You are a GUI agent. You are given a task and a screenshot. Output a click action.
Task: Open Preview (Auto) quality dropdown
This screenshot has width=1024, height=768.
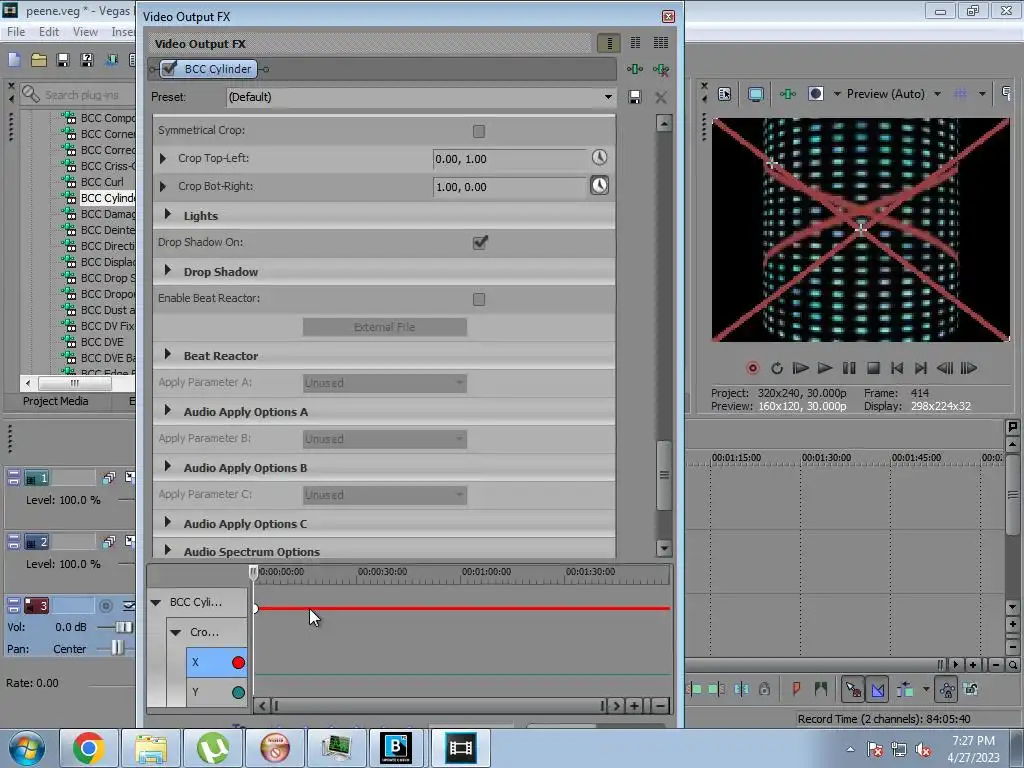937,94
